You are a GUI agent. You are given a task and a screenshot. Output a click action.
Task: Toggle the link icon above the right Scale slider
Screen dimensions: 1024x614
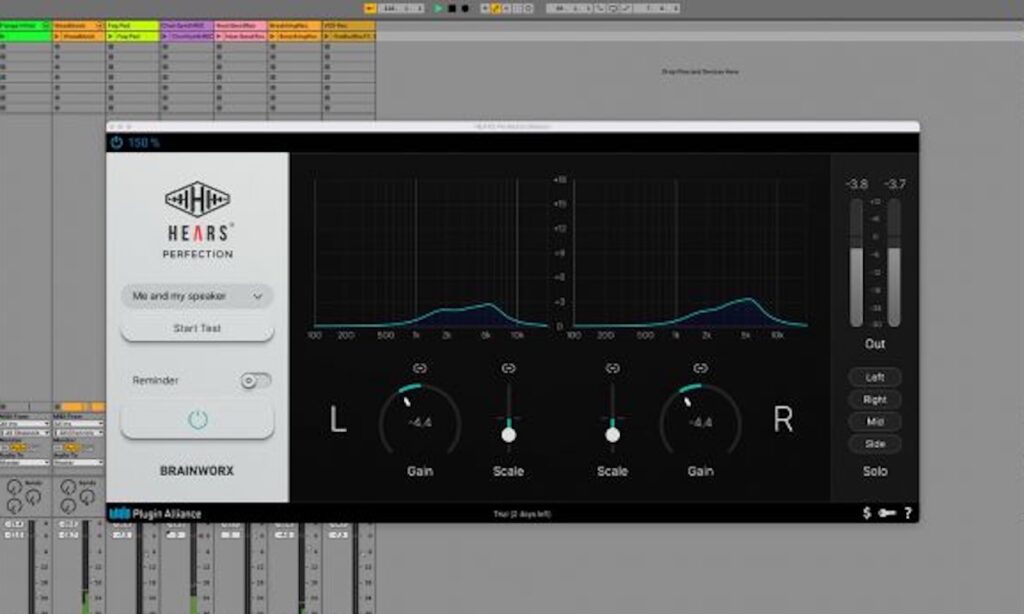[612, 368]
